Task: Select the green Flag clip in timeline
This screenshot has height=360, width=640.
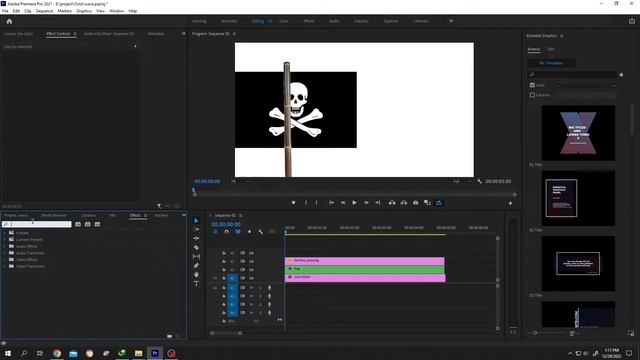Action: click(364, 269)
